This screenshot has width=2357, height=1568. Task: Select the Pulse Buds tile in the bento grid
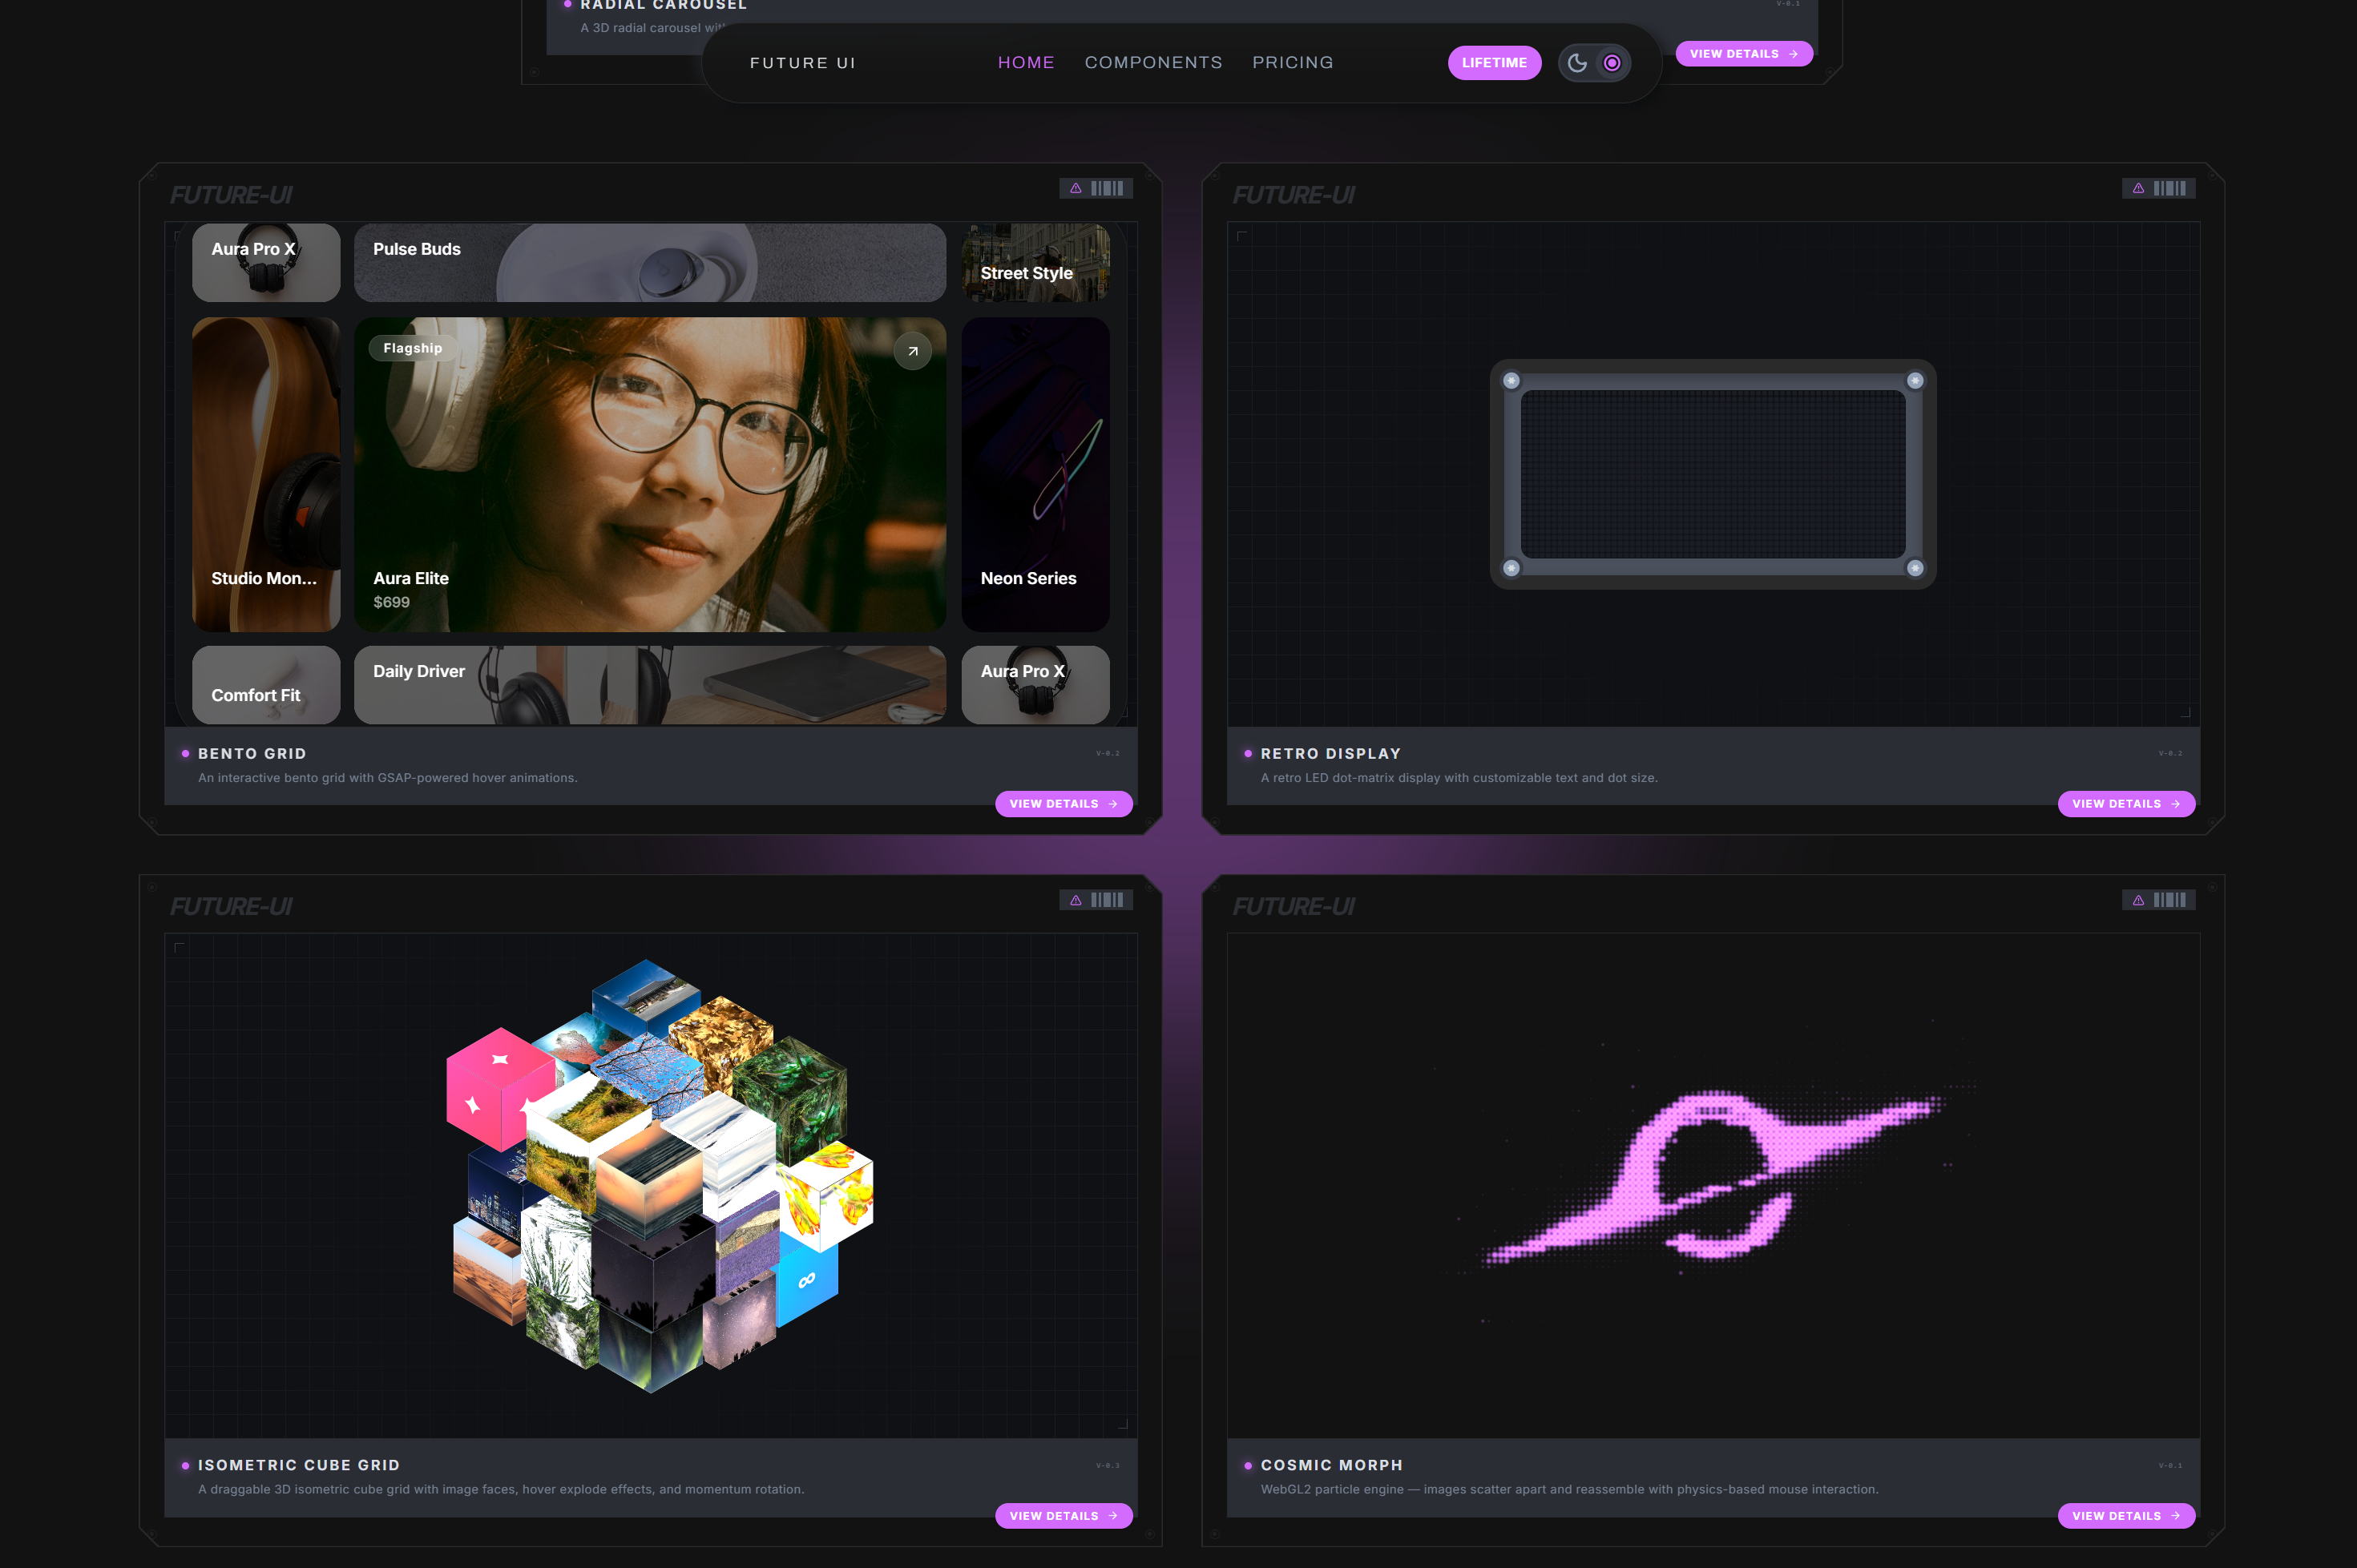650,262
